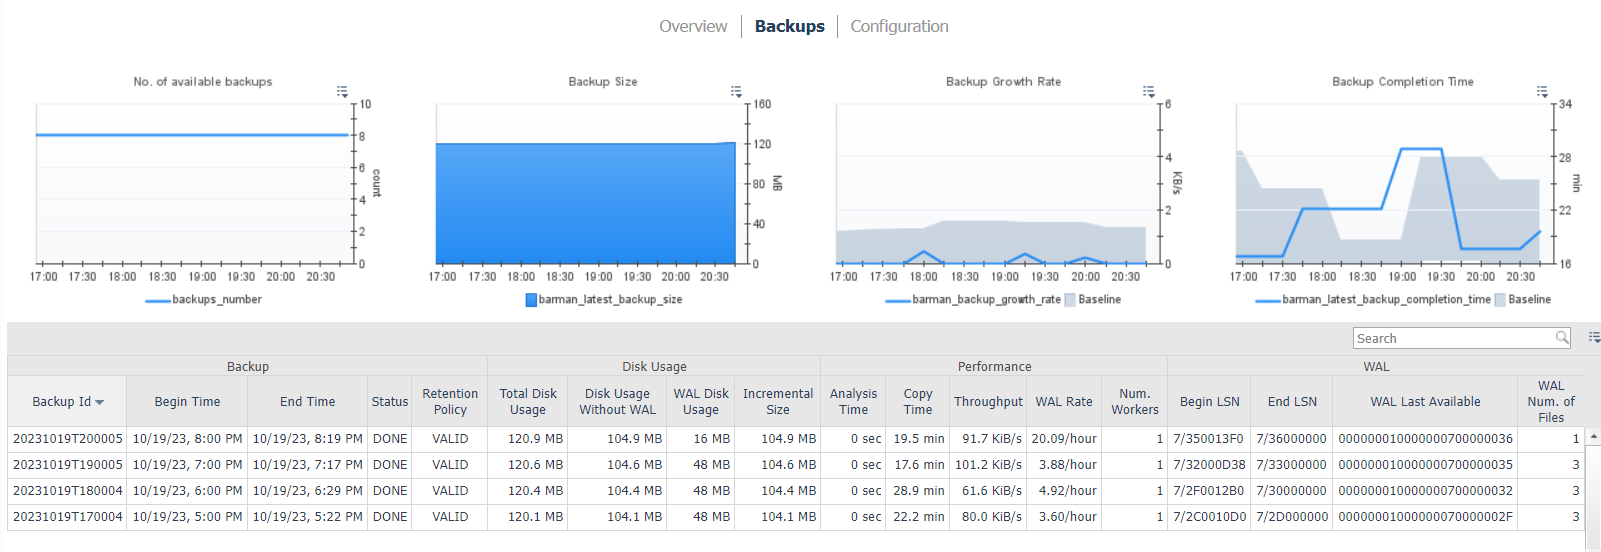Open the Backup Size chart menu icon
This screenshot has height=552, width=1601.
click(x=736, y=91)
